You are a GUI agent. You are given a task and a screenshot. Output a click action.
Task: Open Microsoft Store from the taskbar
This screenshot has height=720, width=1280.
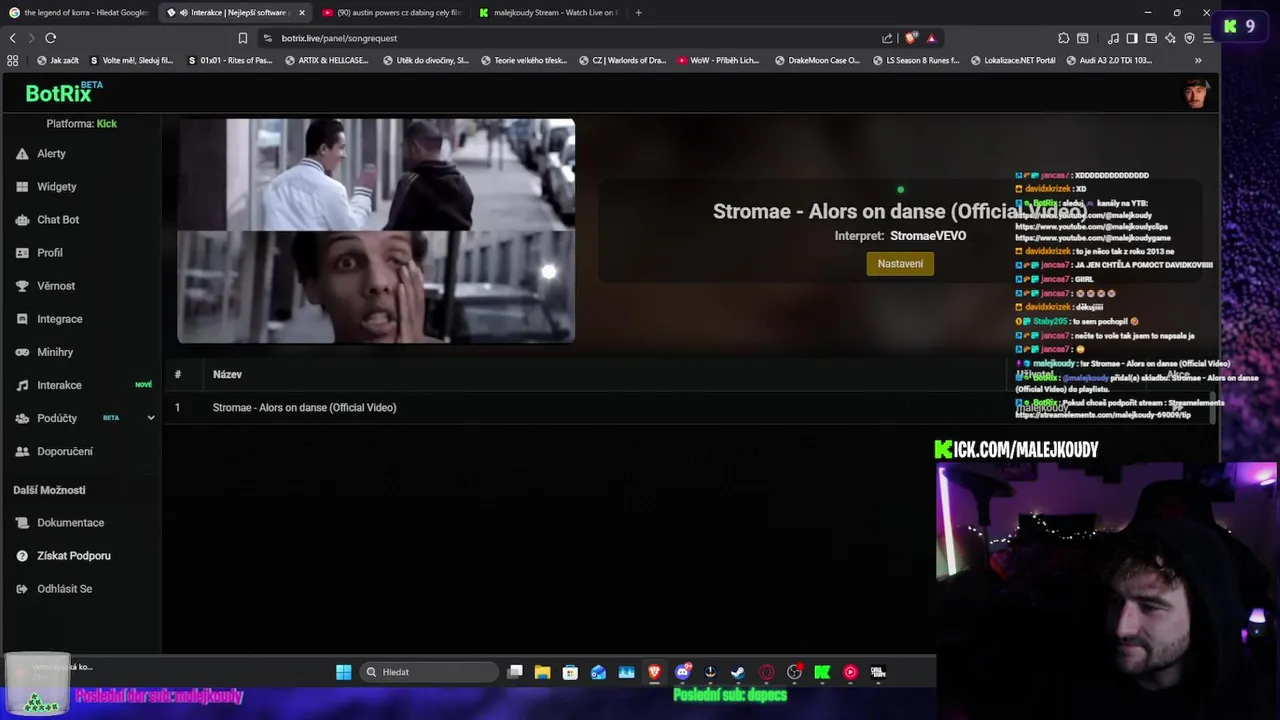pos(570,672)
